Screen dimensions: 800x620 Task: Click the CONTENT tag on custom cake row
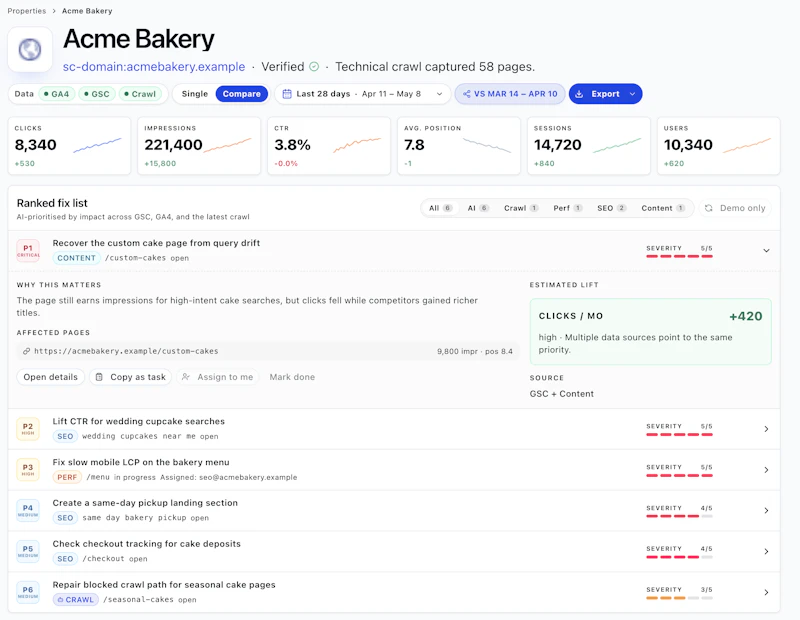77,258
